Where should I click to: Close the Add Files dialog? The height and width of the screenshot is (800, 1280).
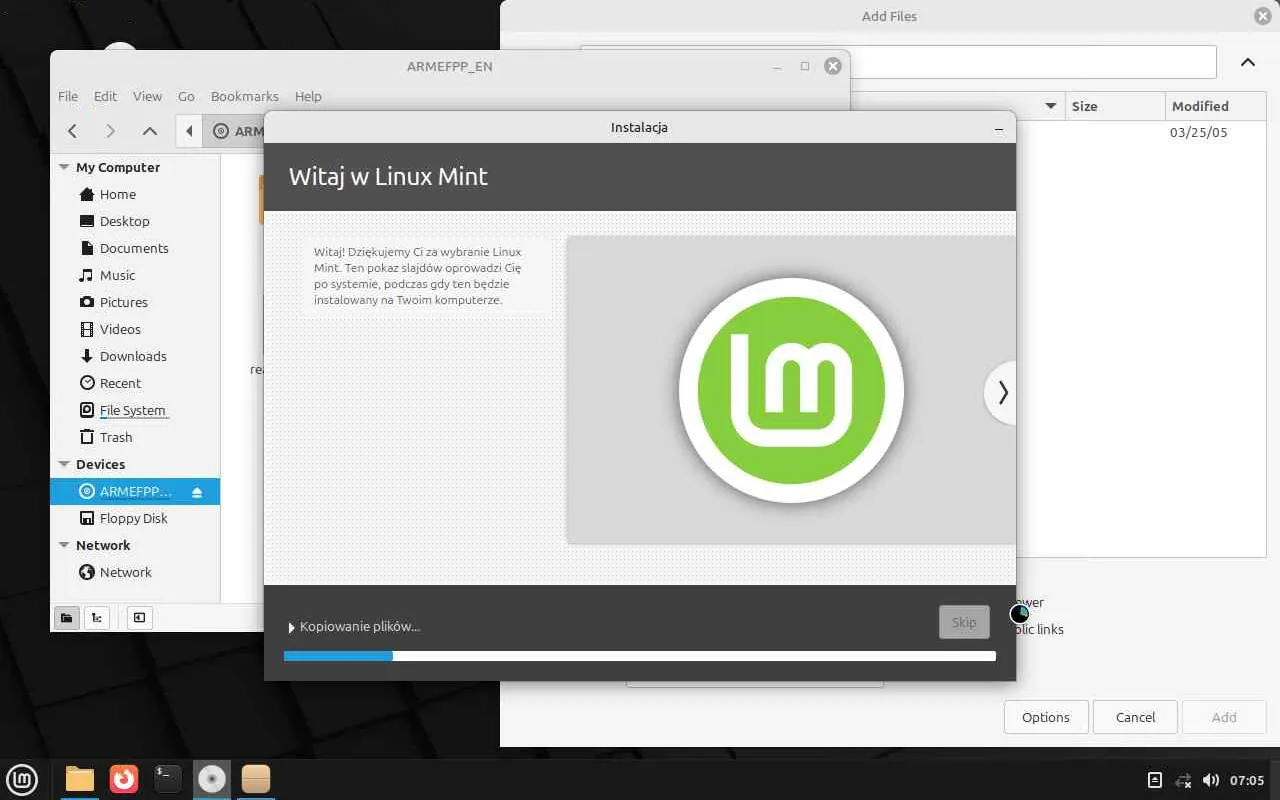tap(1262, 16)
